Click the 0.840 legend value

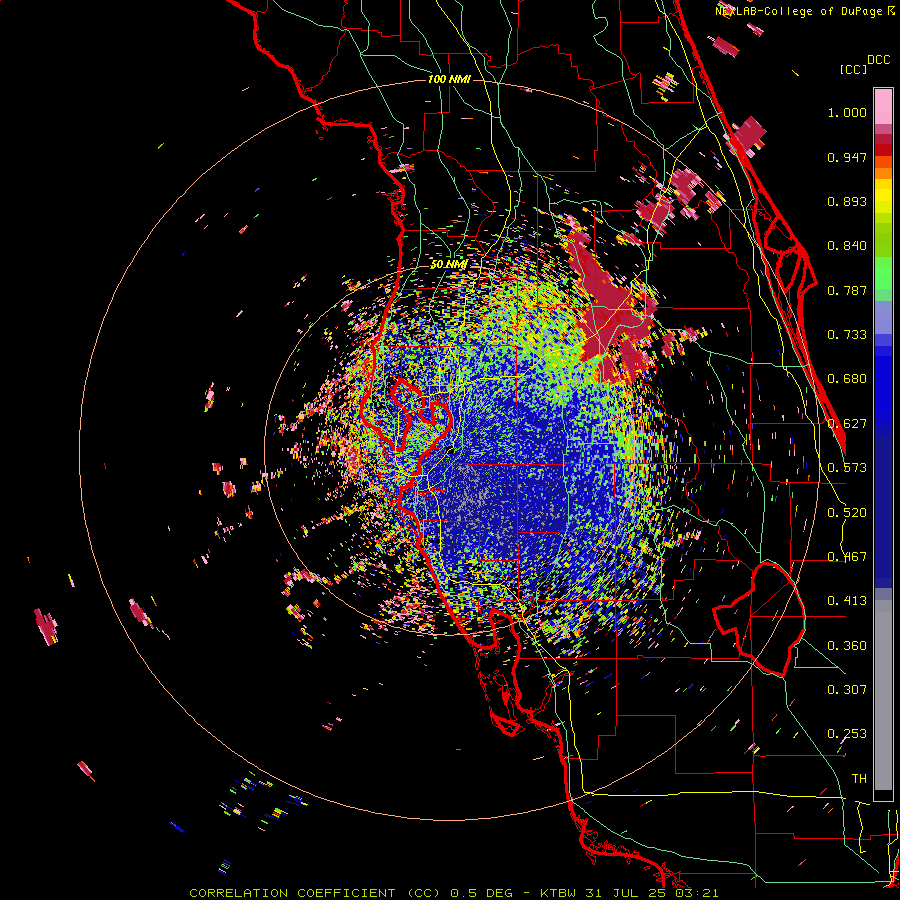pos(847,246)
